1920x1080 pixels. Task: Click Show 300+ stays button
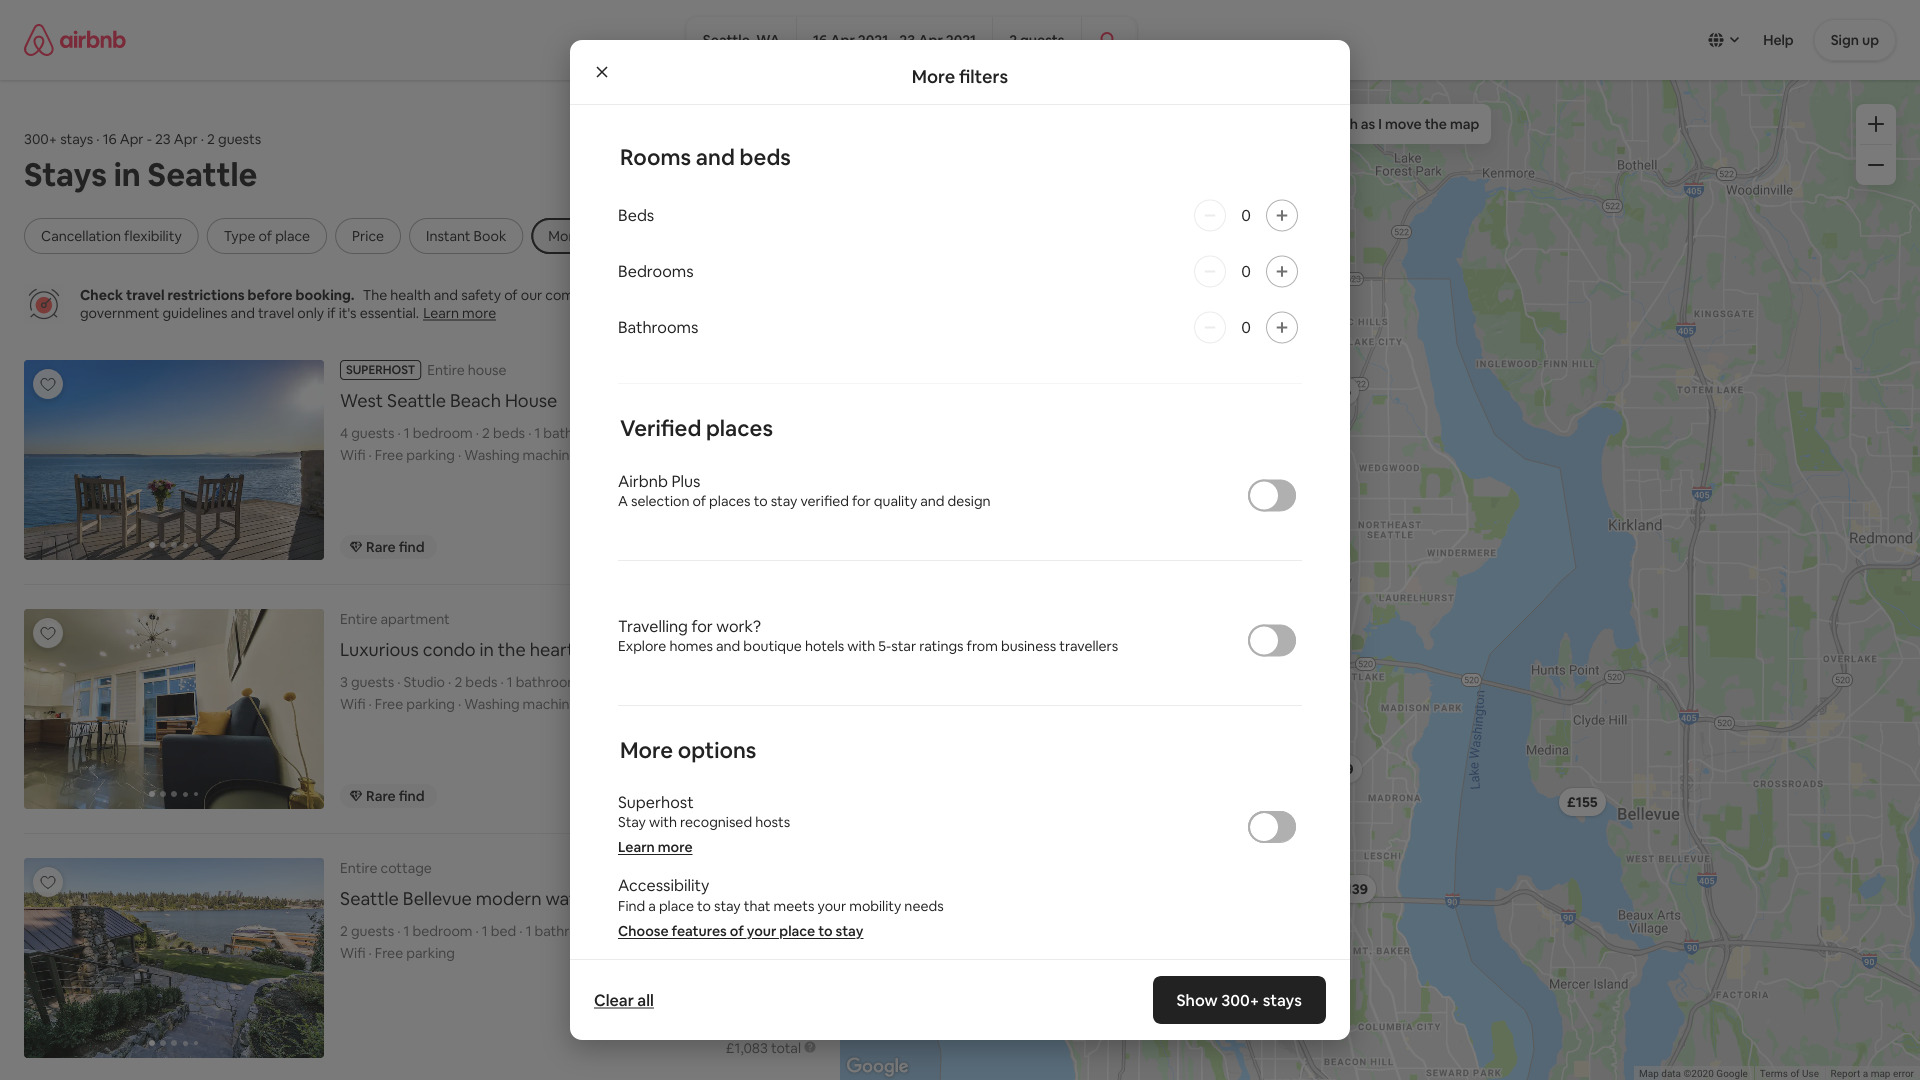(1238, 1000)
